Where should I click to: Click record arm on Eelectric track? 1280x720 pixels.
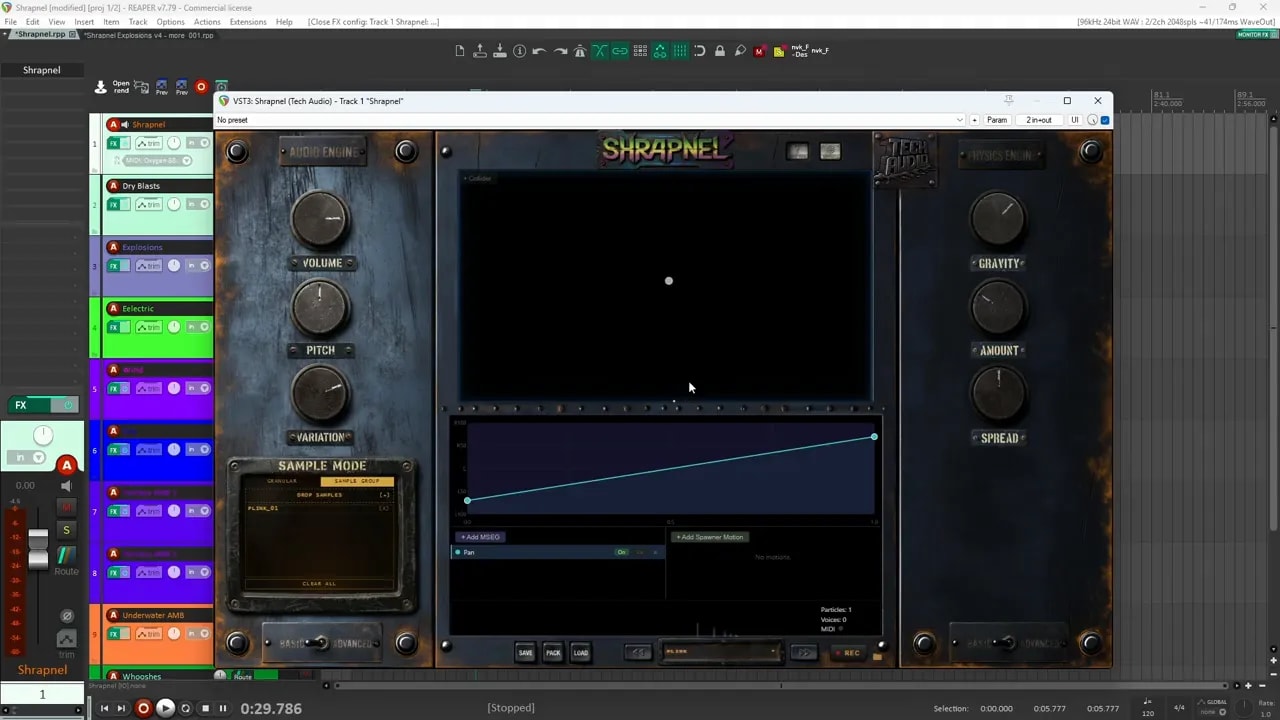point(113,309)
